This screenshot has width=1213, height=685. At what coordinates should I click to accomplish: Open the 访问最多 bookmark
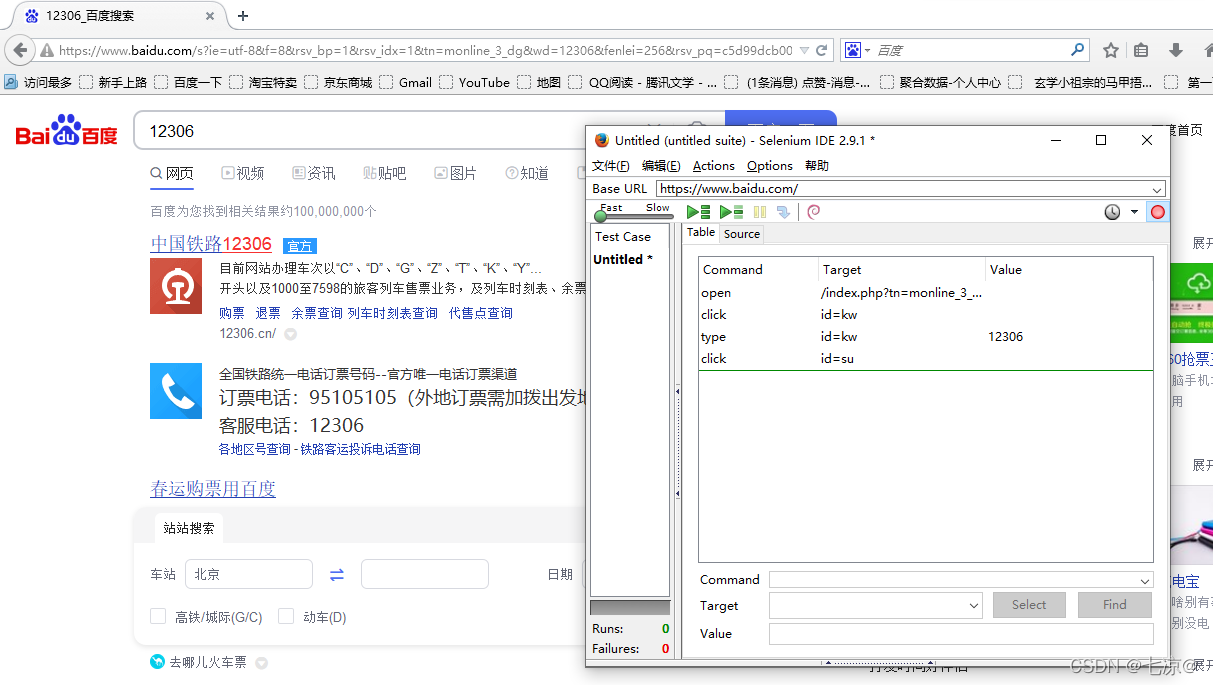(x=38, y=83)
